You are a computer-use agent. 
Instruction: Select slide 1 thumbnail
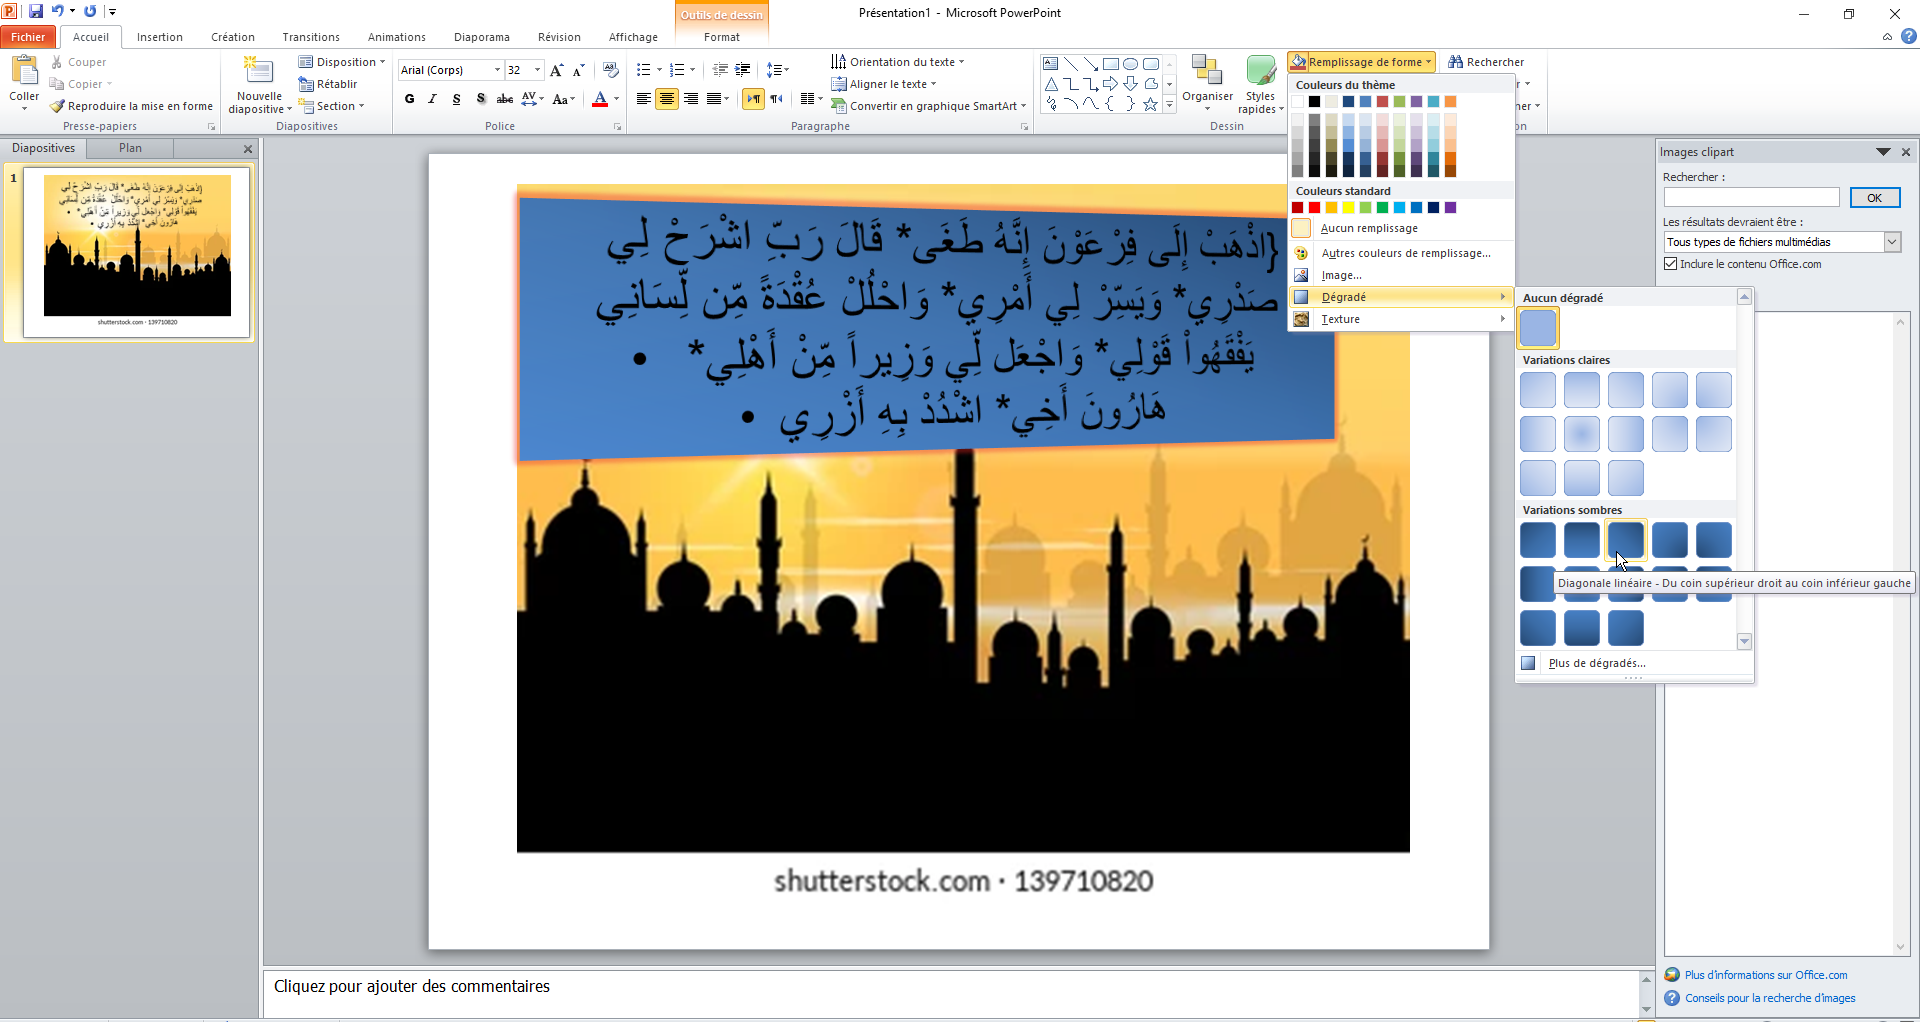137,252
